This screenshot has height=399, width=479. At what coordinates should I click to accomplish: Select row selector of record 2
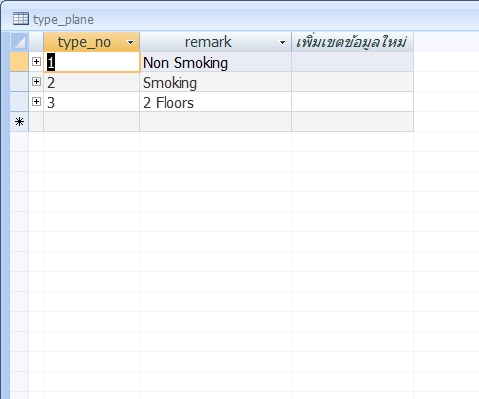click(19, 82)
